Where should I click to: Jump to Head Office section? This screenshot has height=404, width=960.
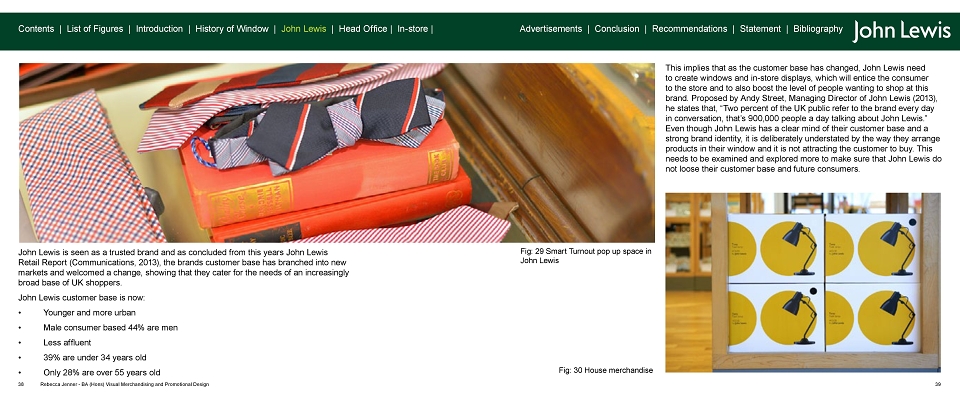(362, 29)
